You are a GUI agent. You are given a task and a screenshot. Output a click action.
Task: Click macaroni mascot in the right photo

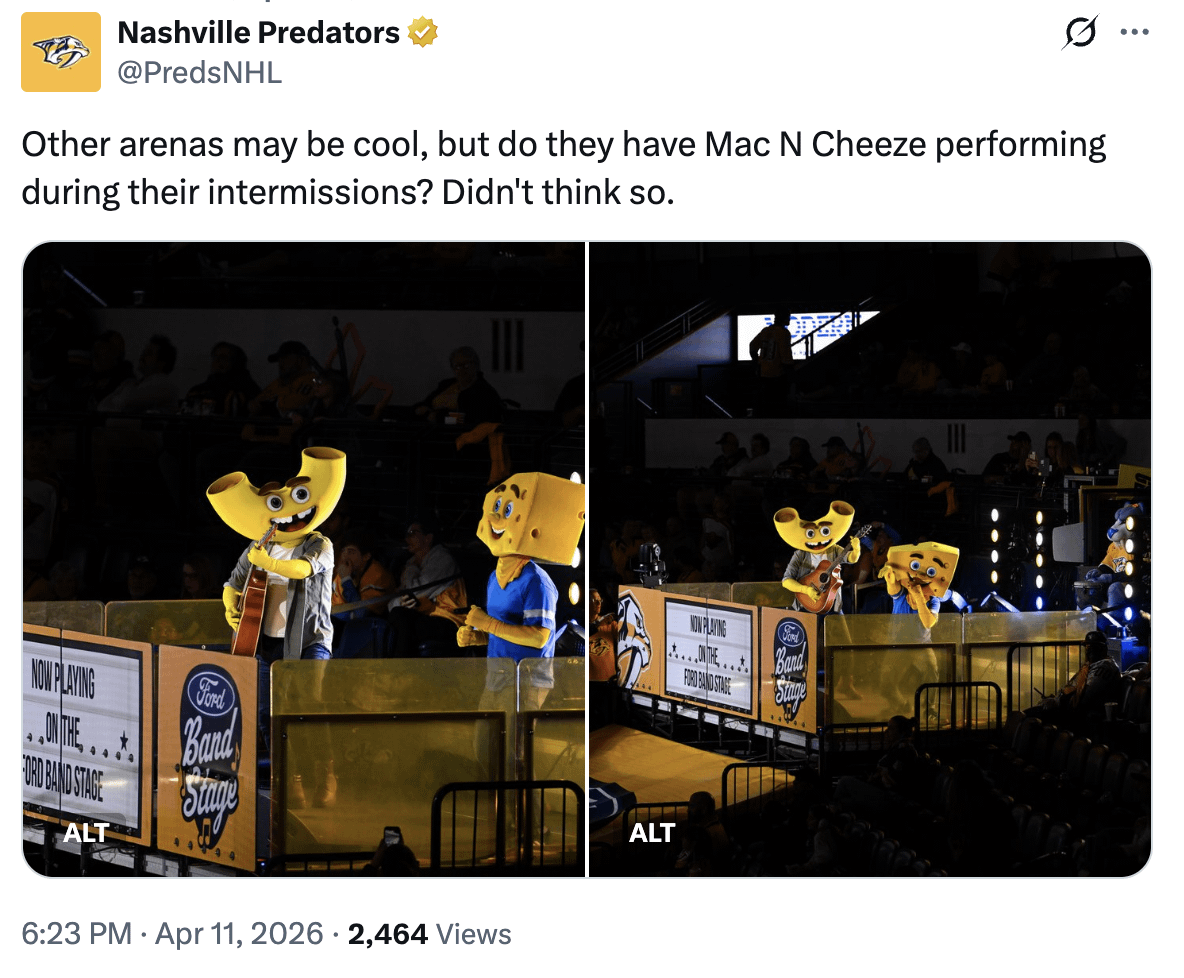tap(817, 550)
